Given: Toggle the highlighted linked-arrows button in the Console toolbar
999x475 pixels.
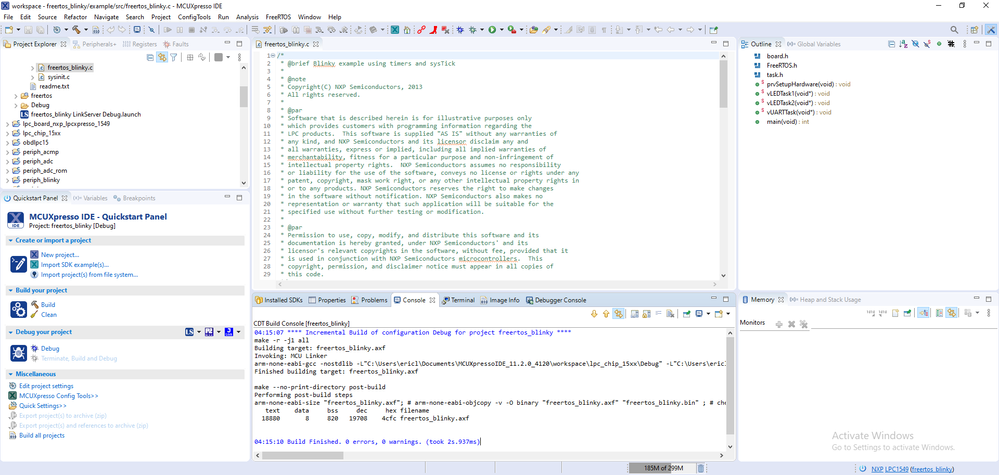Looking at the screenshot, I should [619, 313].
